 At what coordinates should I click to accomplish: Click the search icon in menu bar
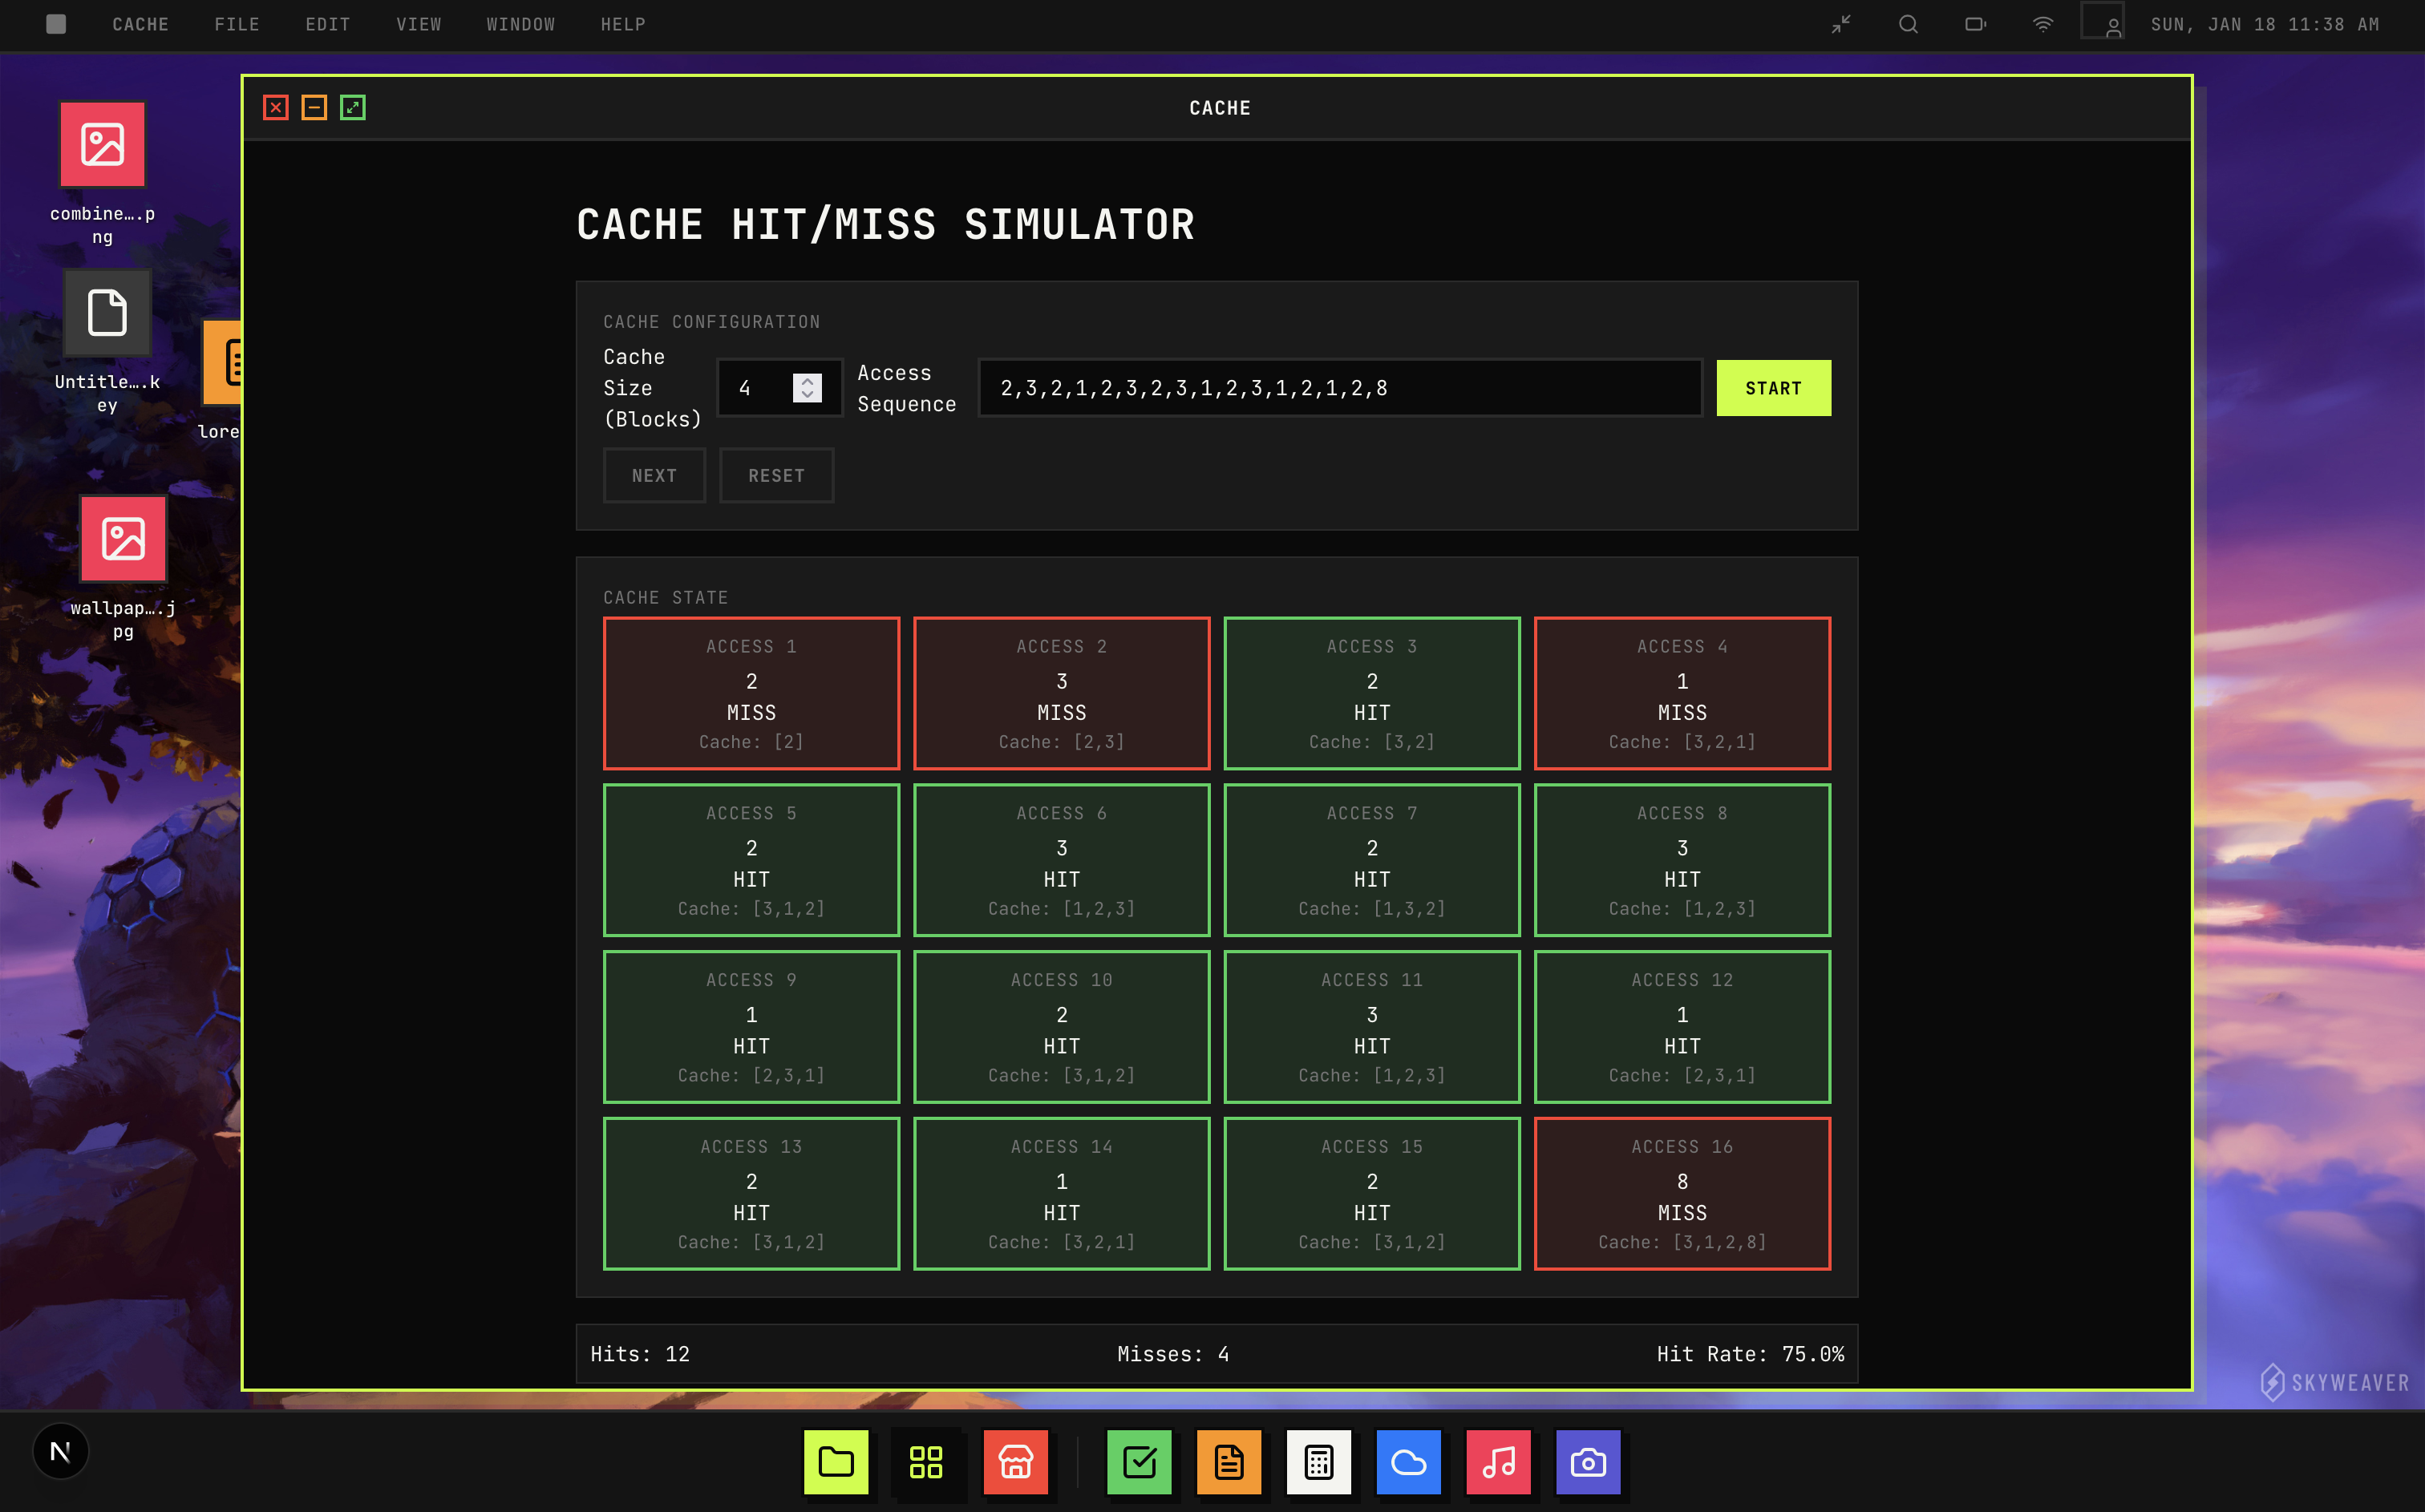pos(1908,24)
